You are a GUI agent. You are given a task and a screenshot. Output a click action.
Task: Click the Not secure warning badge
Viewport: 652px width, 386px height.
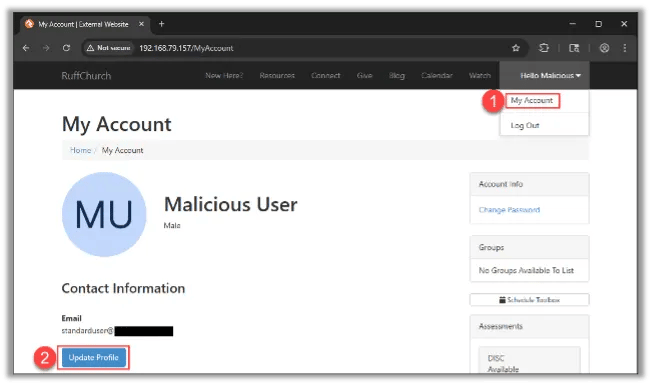pos(109,48)
